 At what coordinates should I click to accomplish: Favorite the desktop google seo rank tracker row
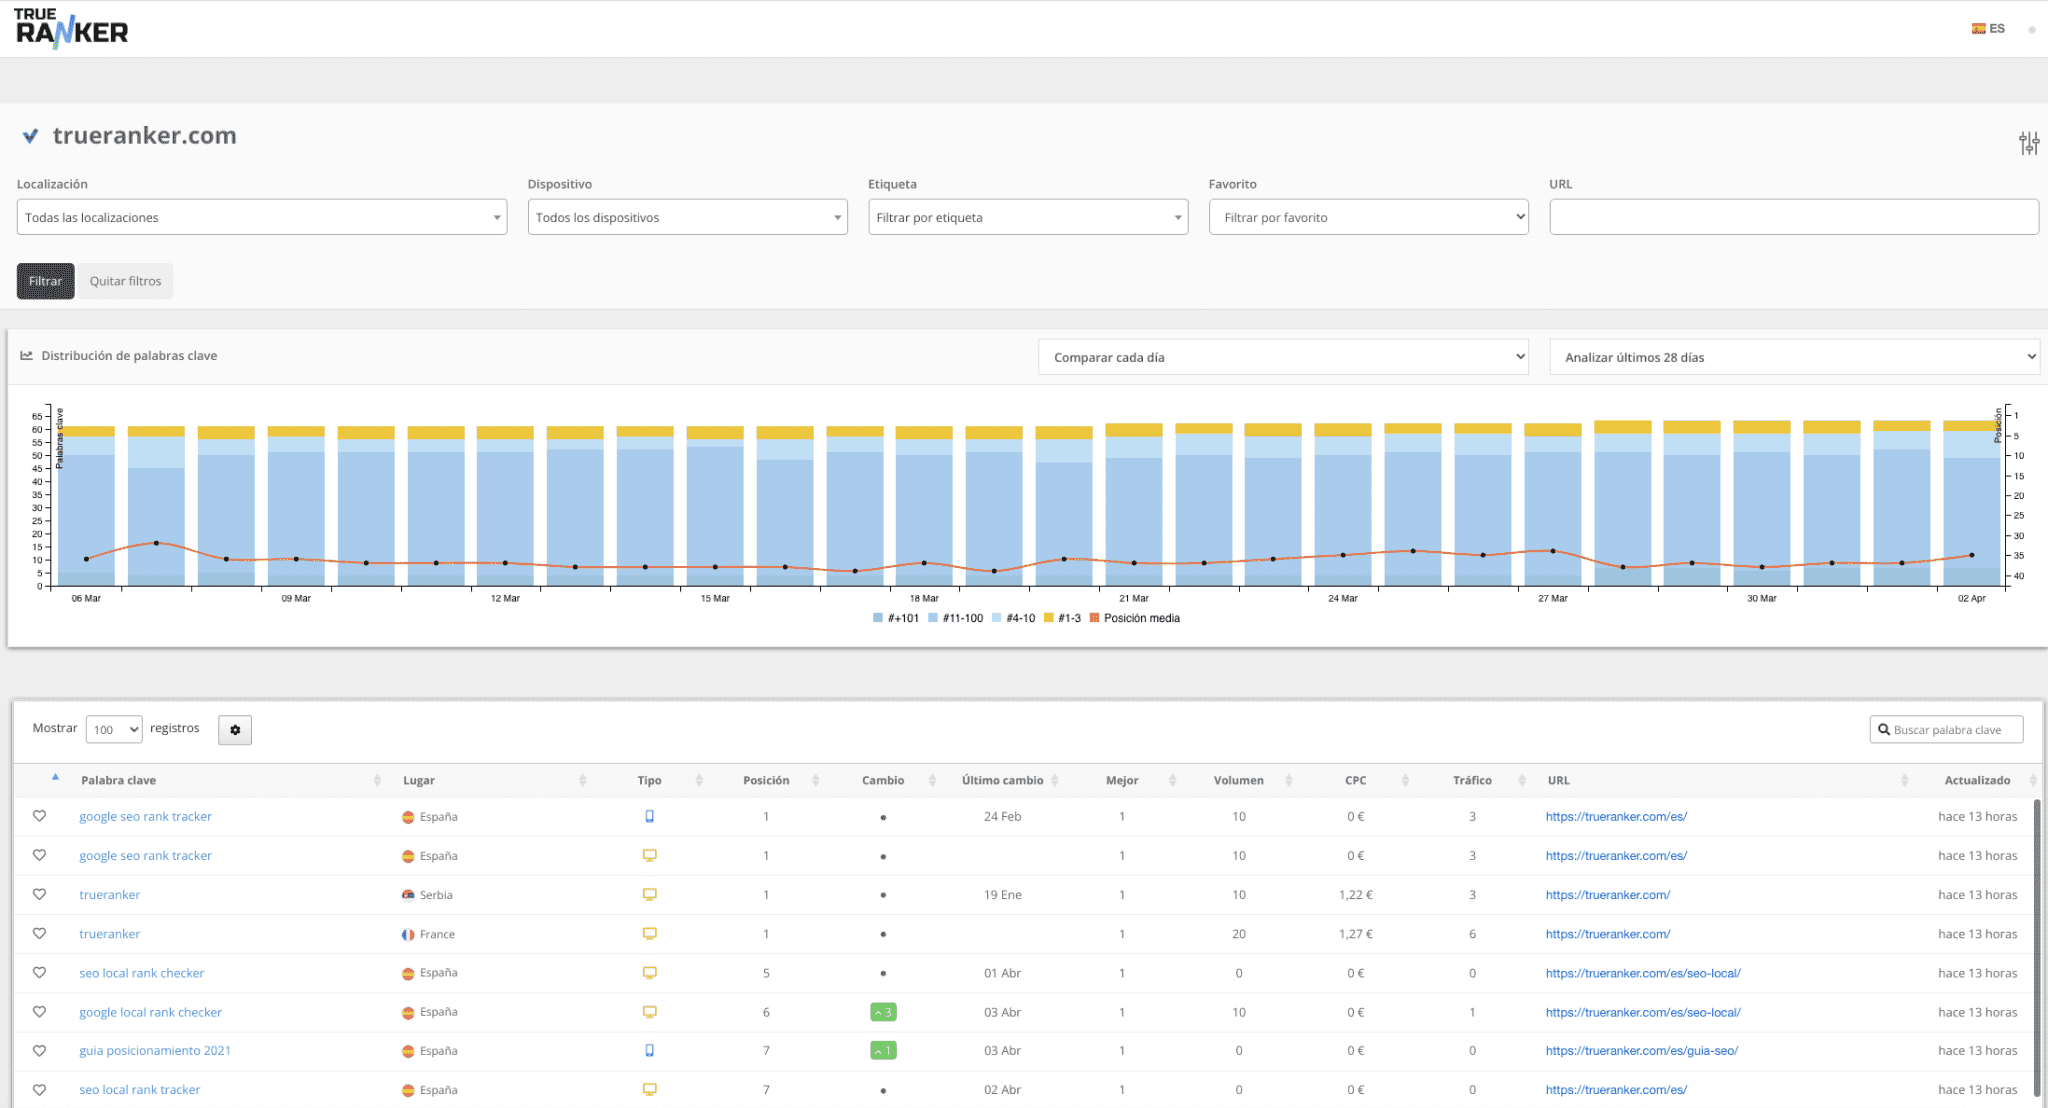(39, 855)
